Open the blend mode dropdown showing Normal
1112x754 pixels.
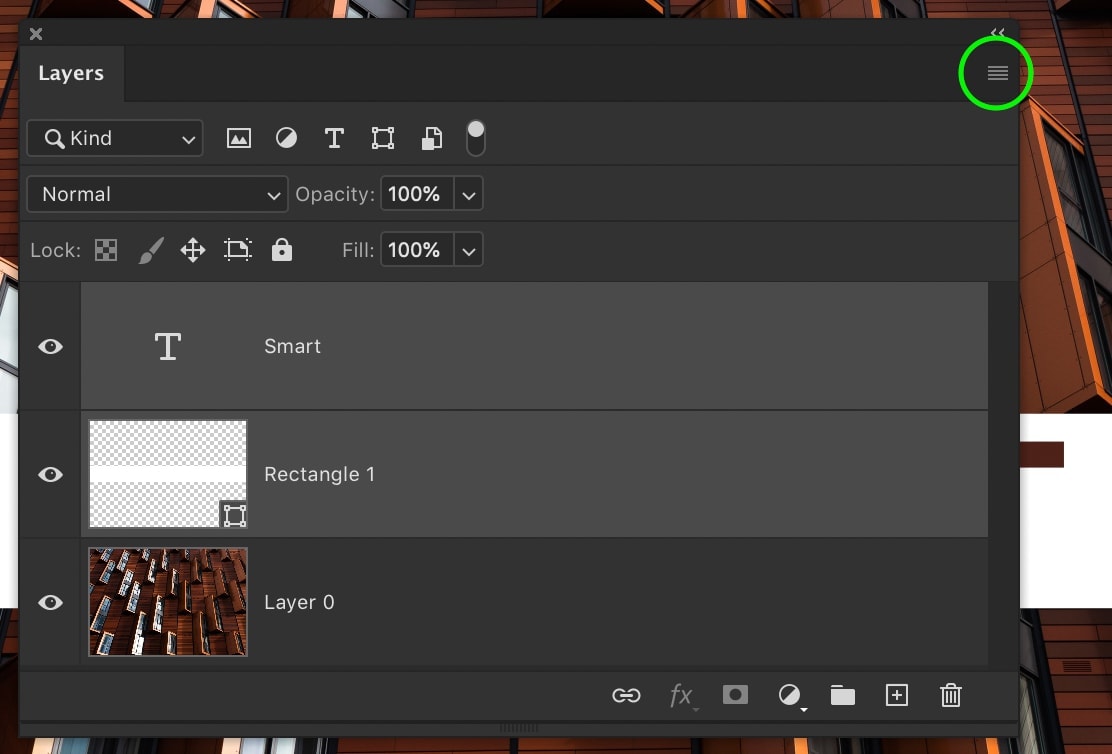click(157, 194)
